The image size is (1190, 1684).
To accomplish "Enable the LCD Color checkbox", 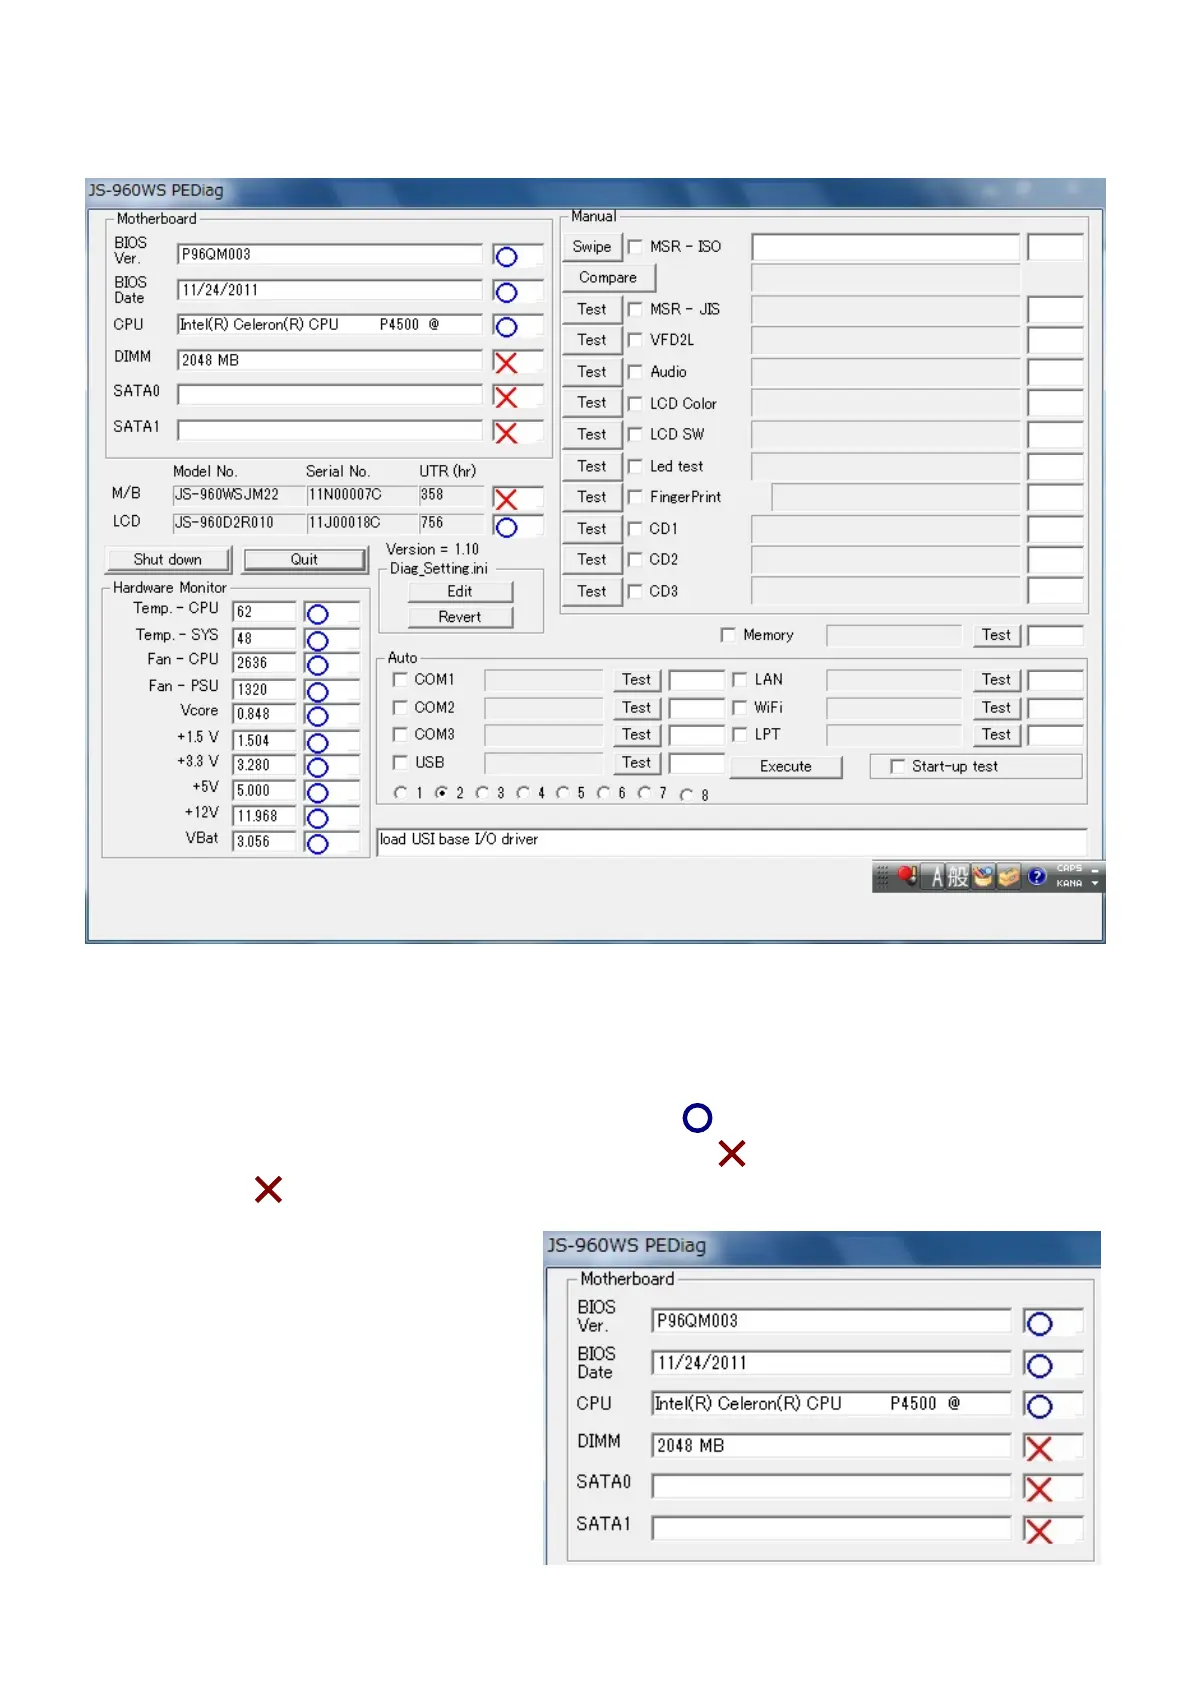I will [x=635, y=404].
